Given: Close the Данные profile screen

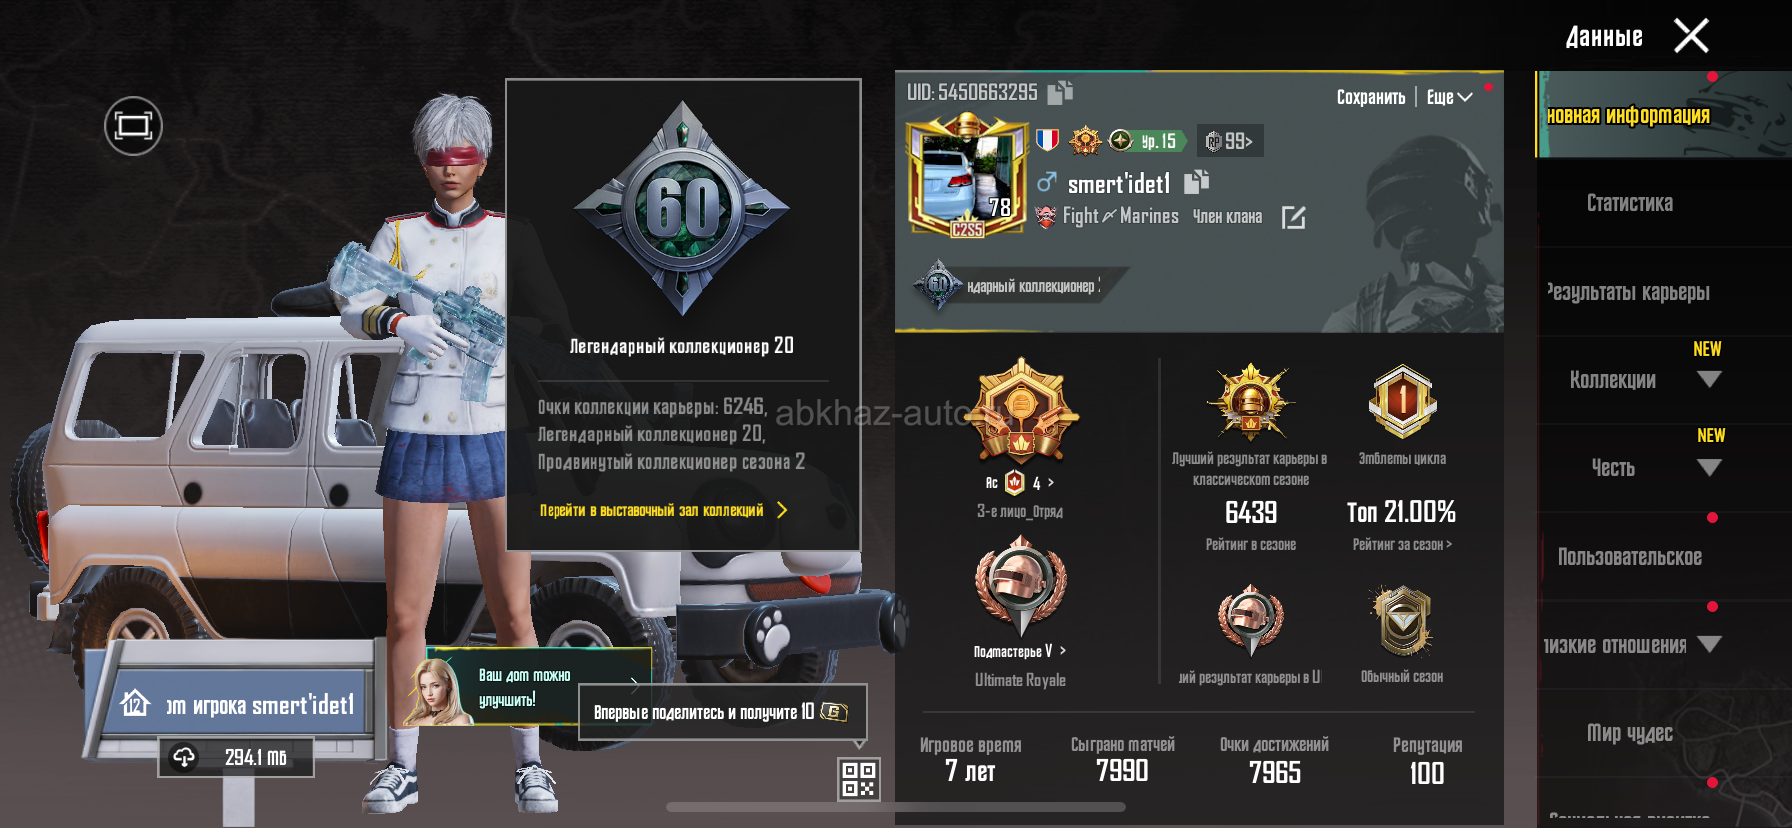Looking at the screenshot, I should click(1691, 36).
